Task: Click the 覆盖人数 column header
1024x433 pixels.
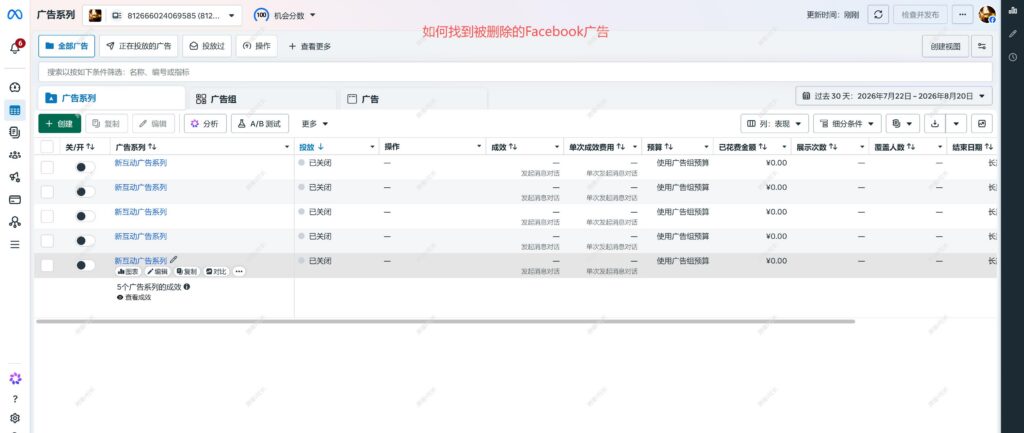Action: click(x=895, y=147)
